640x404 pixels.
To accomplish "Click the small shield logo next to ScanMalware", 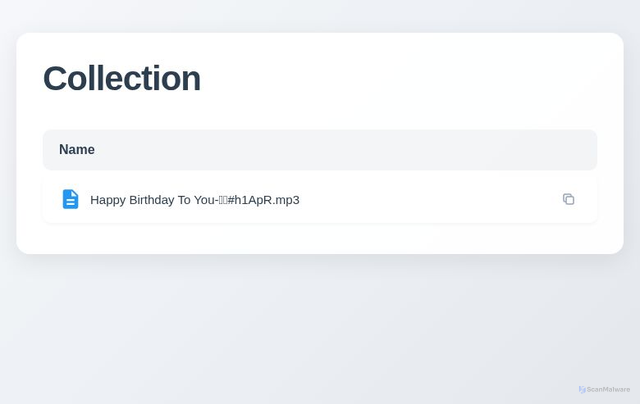I will pyautogui.click(x=582, y=389).
